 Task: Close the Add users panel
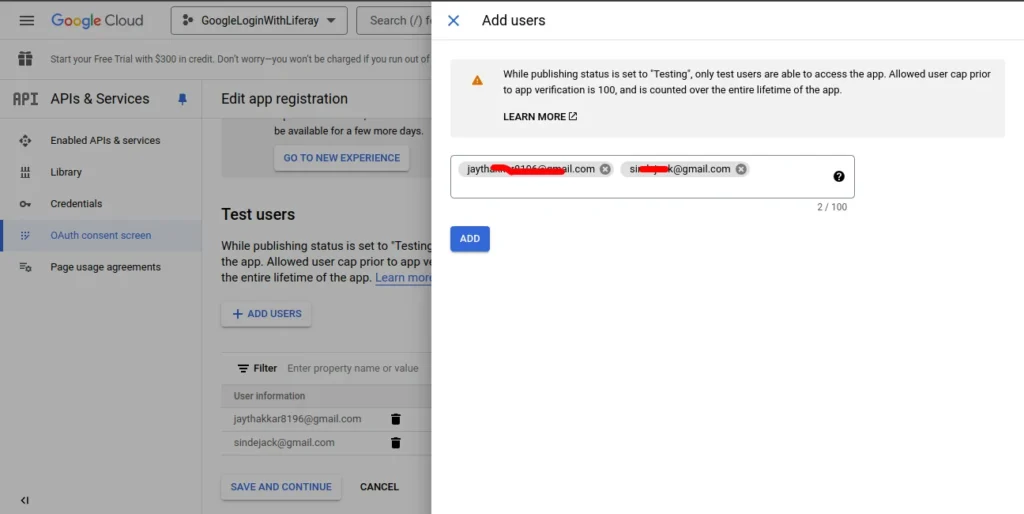[x=453, y=20]
